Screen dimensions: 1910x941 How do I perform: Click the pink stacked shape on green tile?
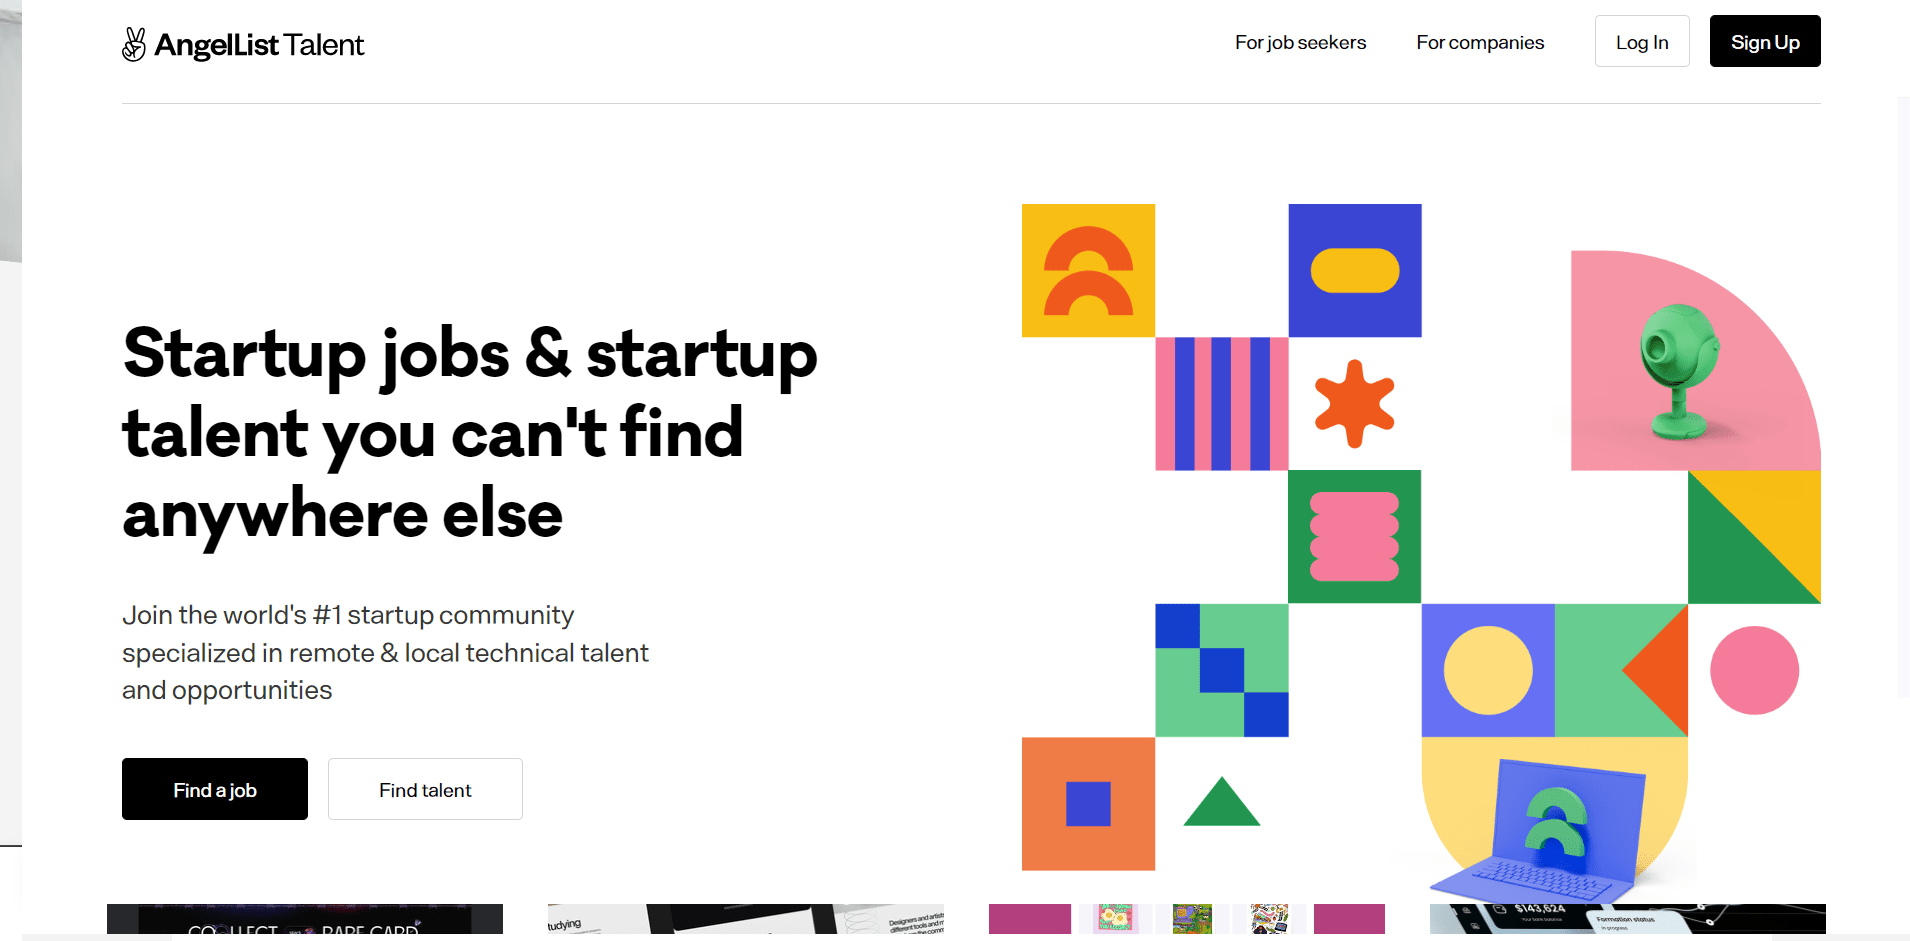(x=1354, y=536)
